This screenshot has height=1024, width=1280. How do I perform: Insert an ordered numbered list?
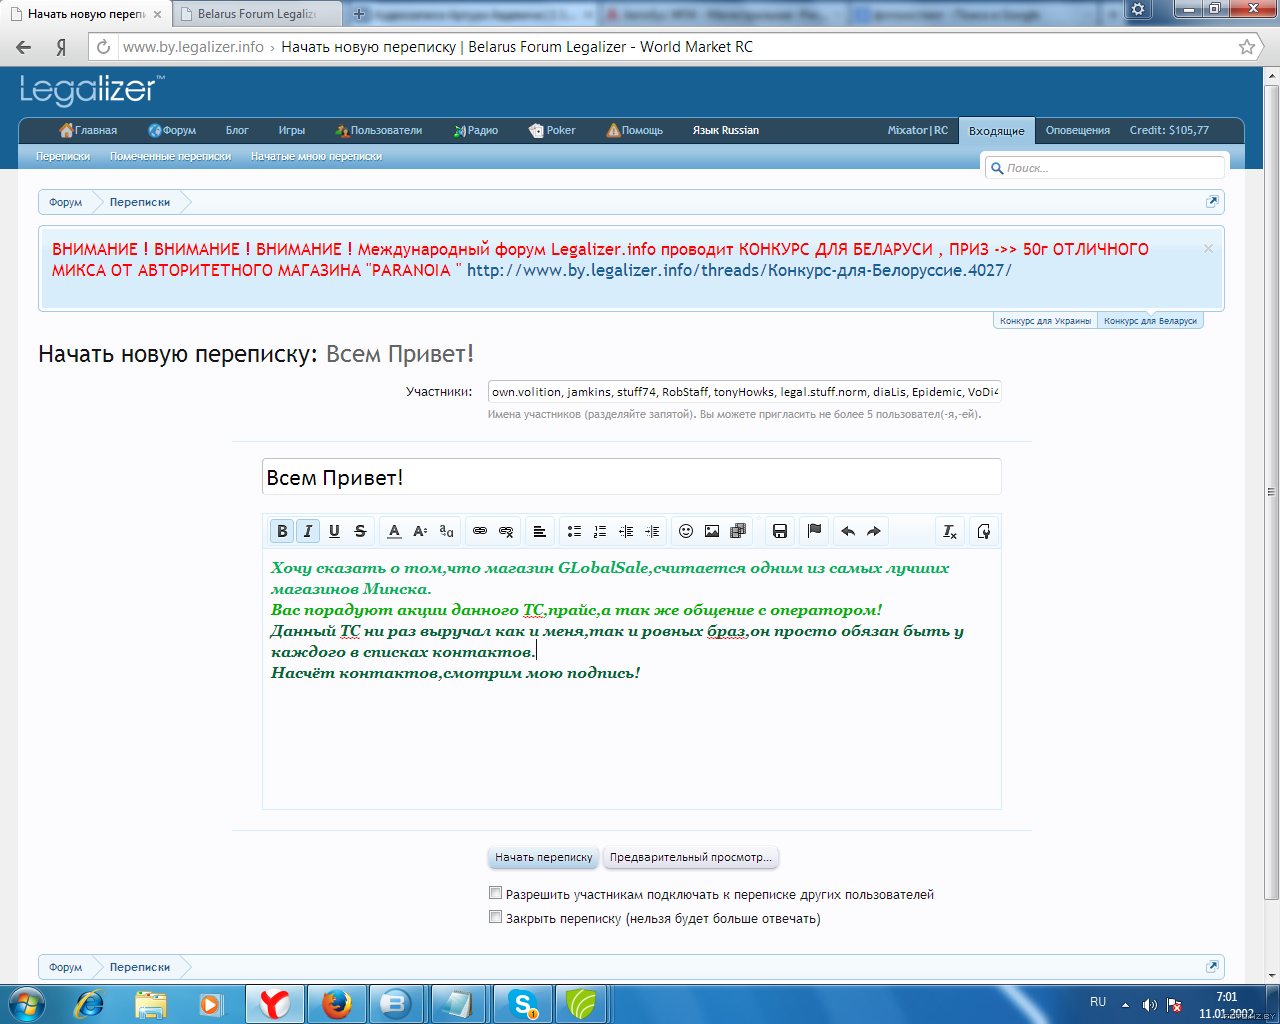coord(600,531)
